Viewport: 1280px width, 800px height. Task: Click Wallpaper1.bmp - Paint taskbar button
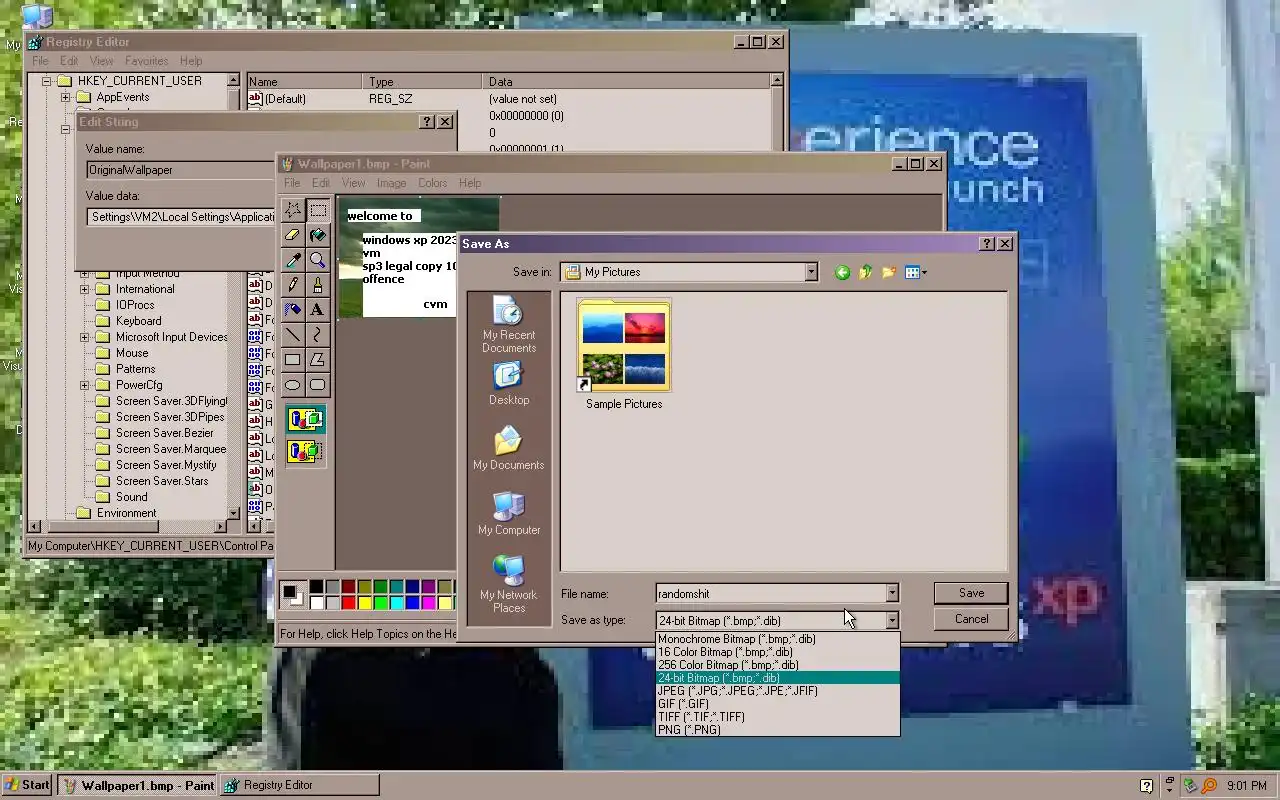[x=138, y=785]
